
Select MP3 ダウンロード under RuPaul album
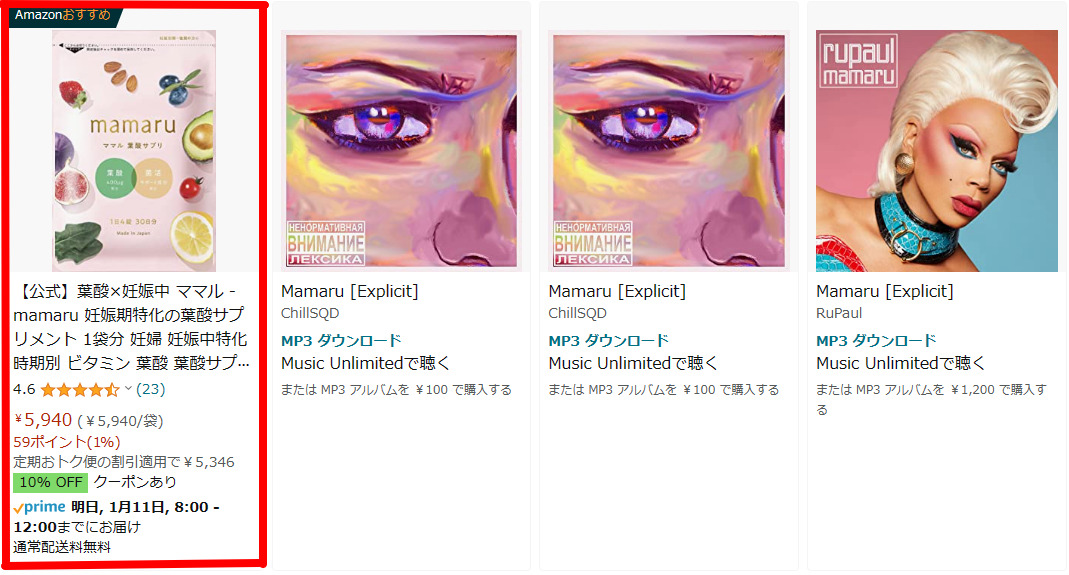click(876, 340)
